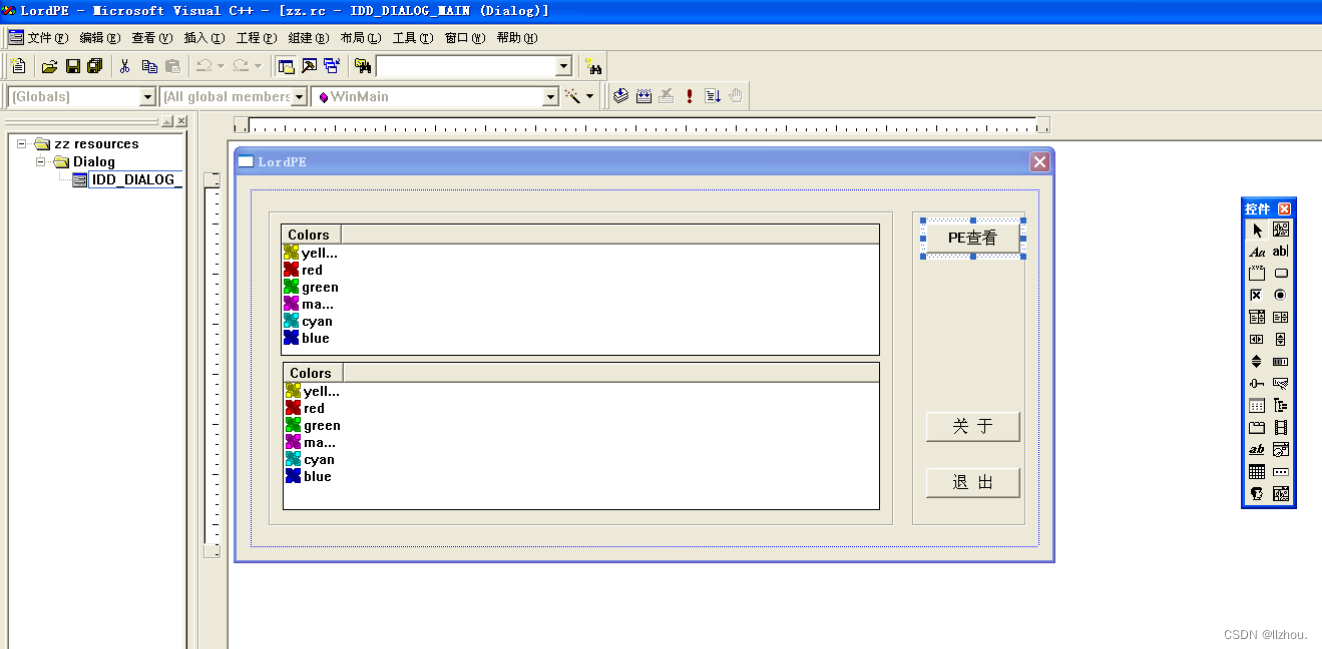
Task: Select the Check Box control tool
Action: (1257, 294)
